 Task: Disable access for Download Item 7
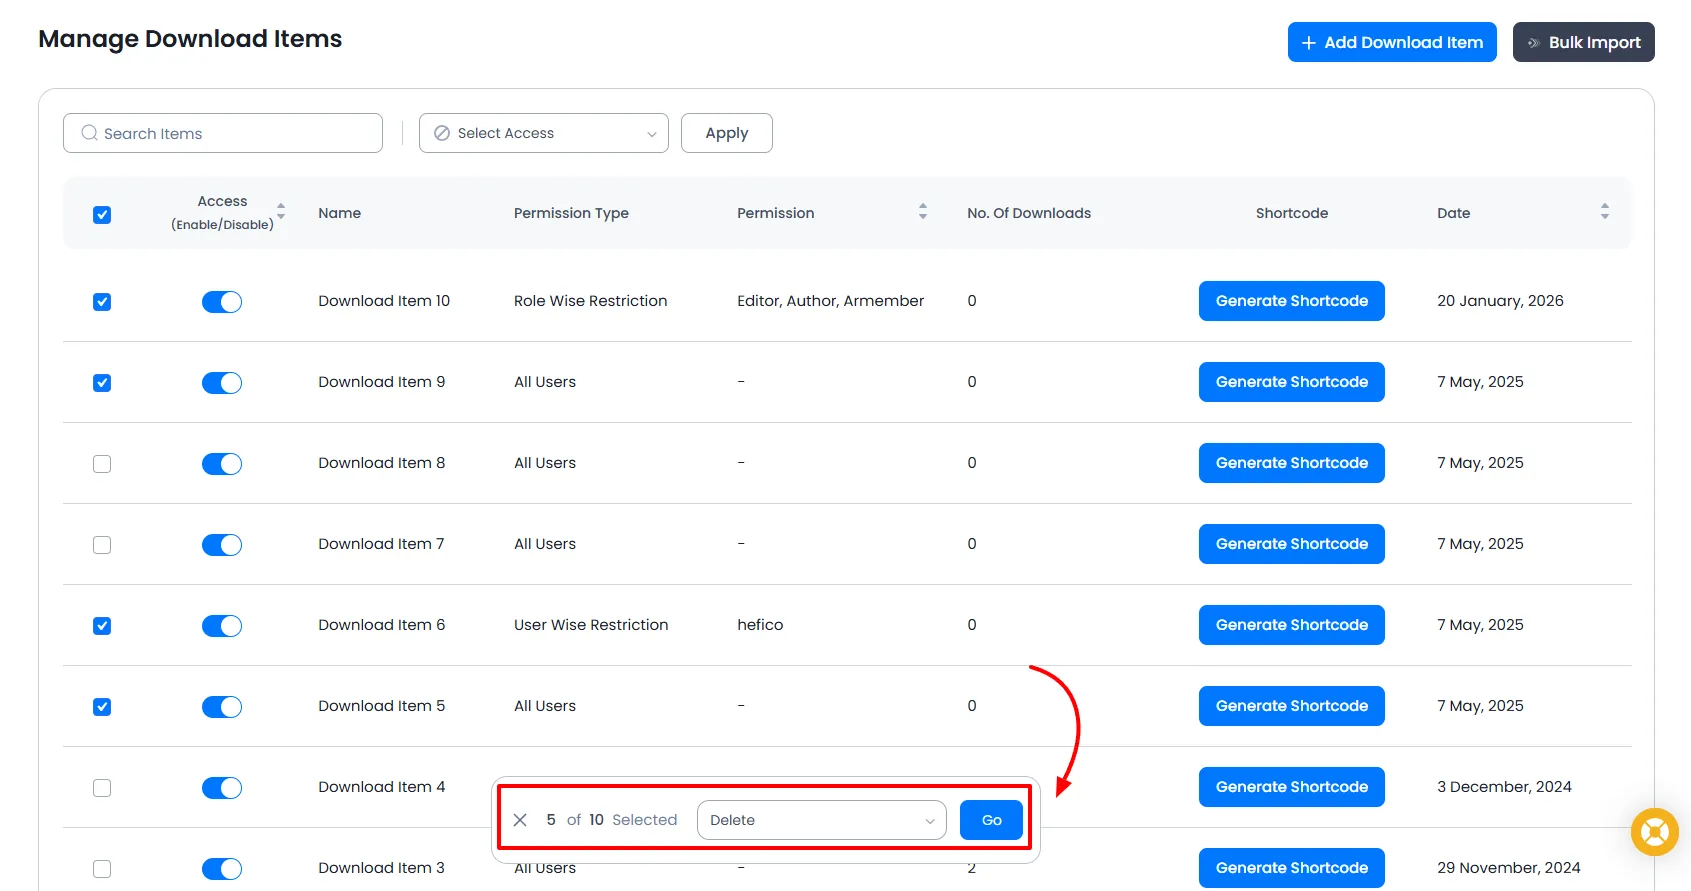[x=222, y=545]
